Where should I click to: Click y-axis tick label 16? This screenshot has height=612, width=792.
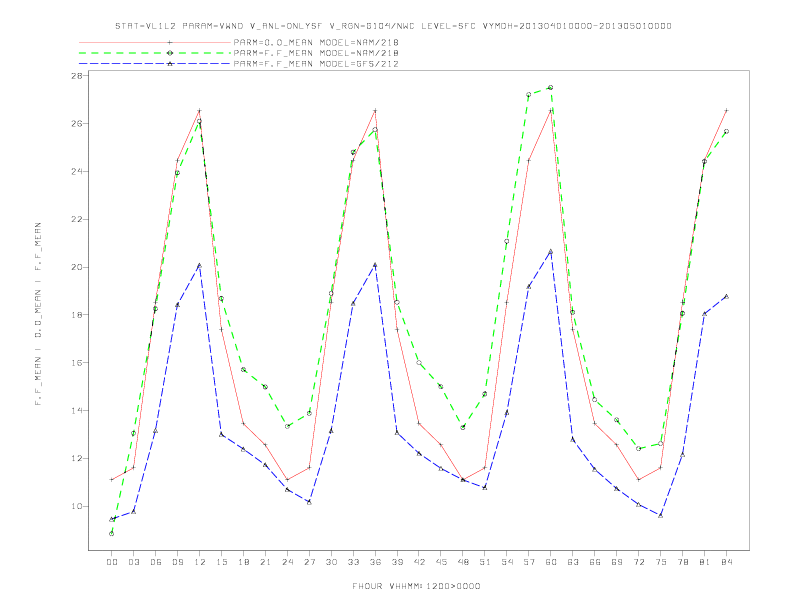pyautogui.click(x=78, y=363)
